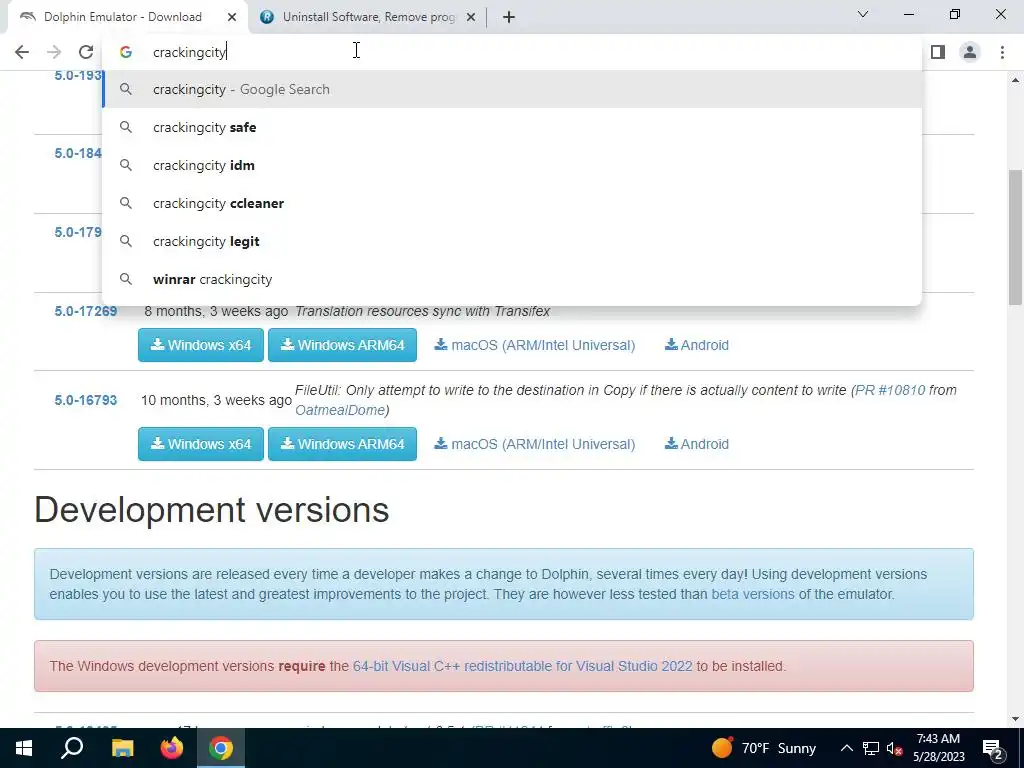Screen dimensions: 1024x768
Task: Open the notification center icon
Action: [x=992, y=749]
